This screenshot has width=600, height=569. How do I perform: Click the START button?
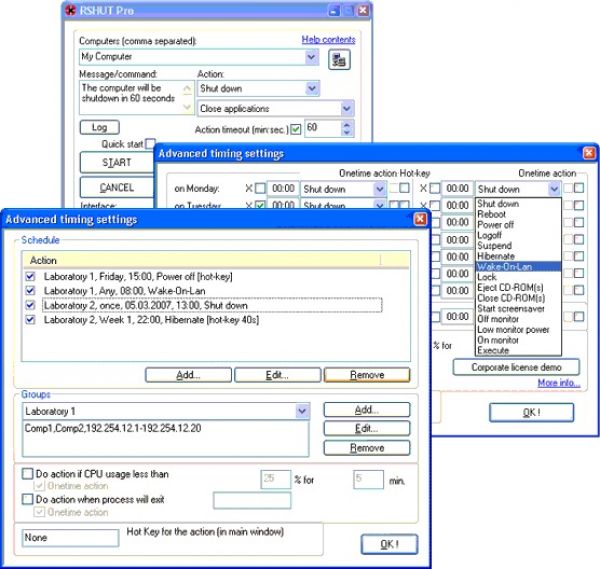tap(117, 163)
